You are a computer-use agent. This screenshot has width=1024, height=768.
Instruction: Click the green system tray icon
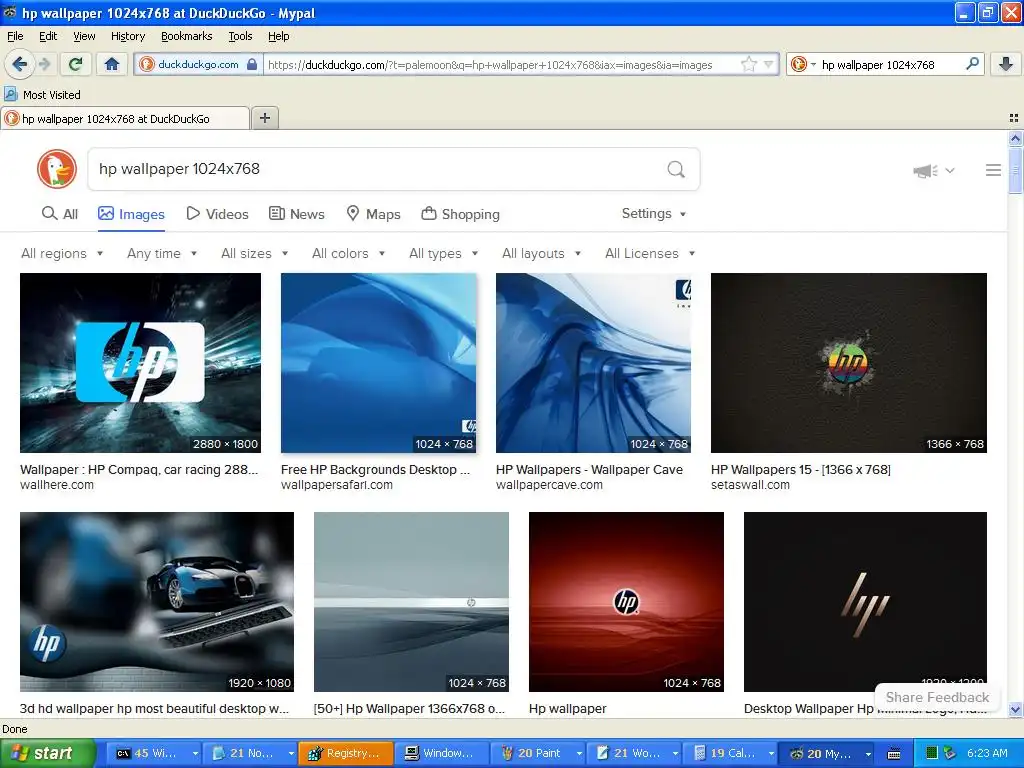click(932, 753)
